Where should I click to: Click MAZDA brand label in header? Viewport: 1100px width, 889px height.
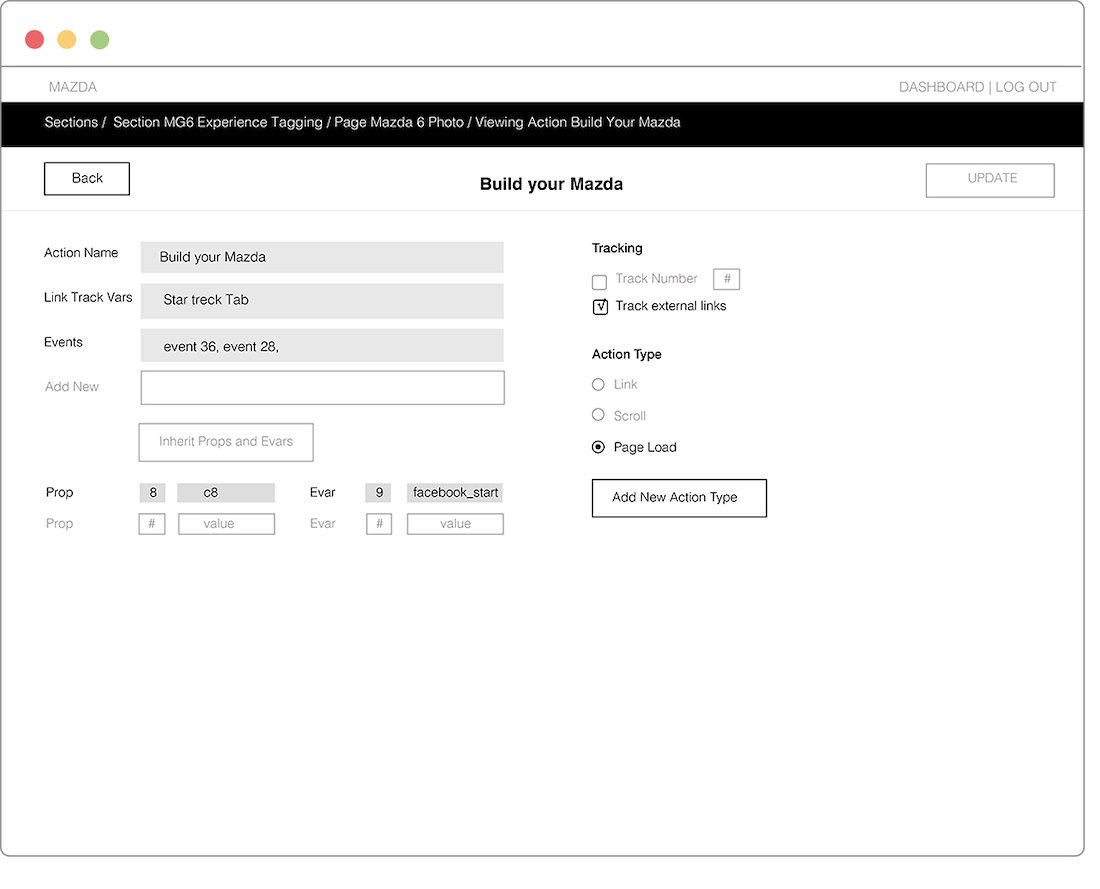click(x=74, y=88)
